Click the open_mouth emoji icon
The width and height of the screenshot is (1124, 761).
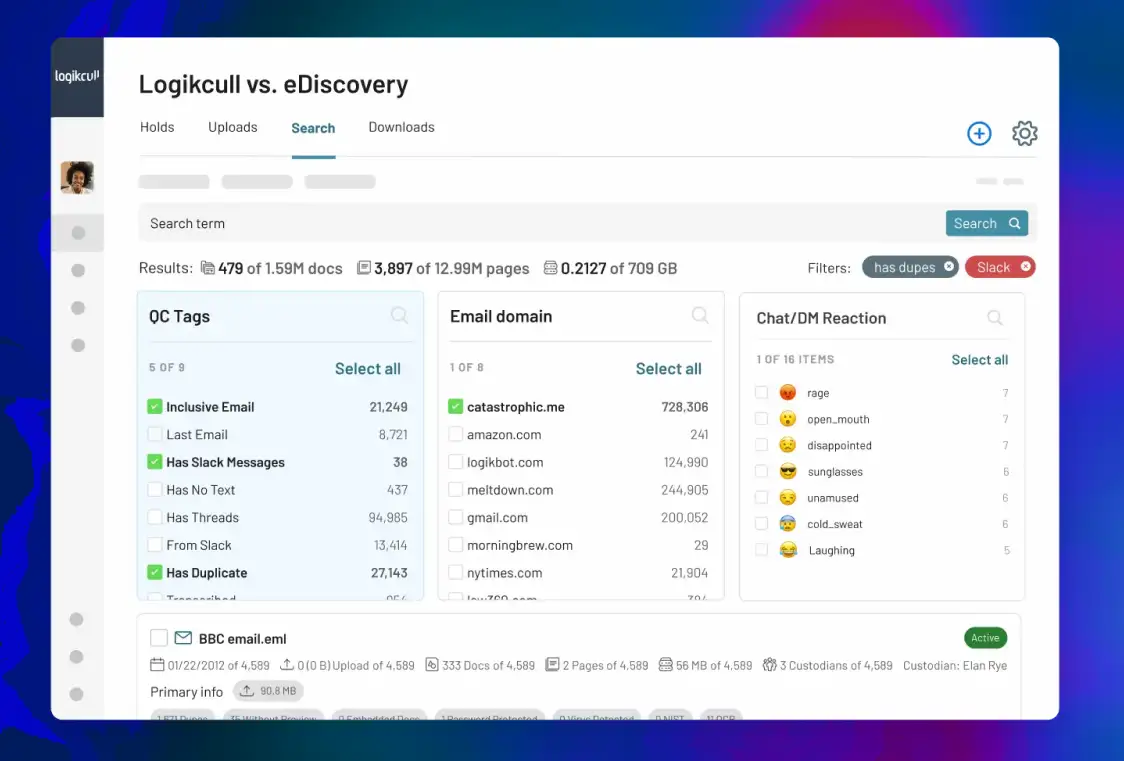tap(788, 419)
